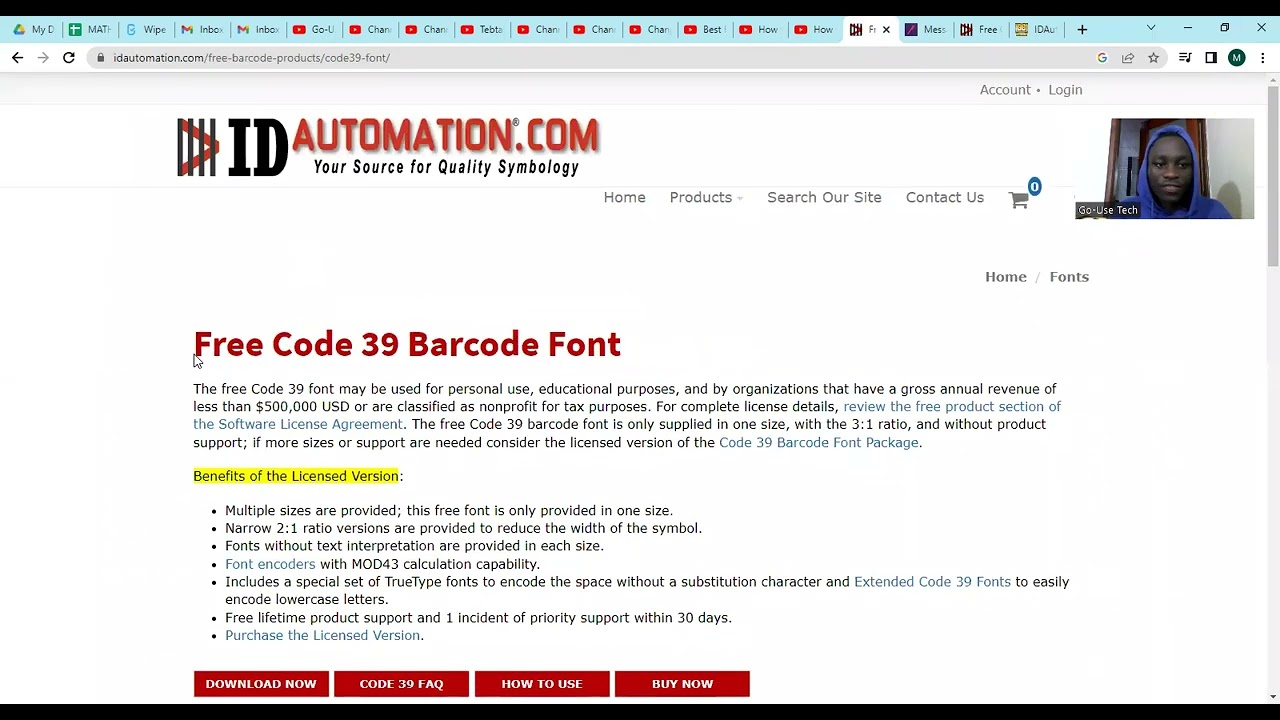Open the shopping cart icon
The image size is (1280, 720).
tap(1019, 199)
